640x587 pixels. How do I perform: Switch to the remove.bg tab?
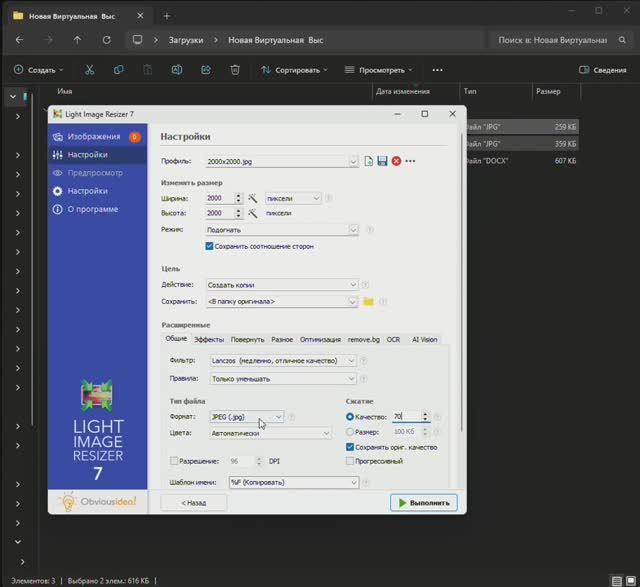[x=364, y=339]
